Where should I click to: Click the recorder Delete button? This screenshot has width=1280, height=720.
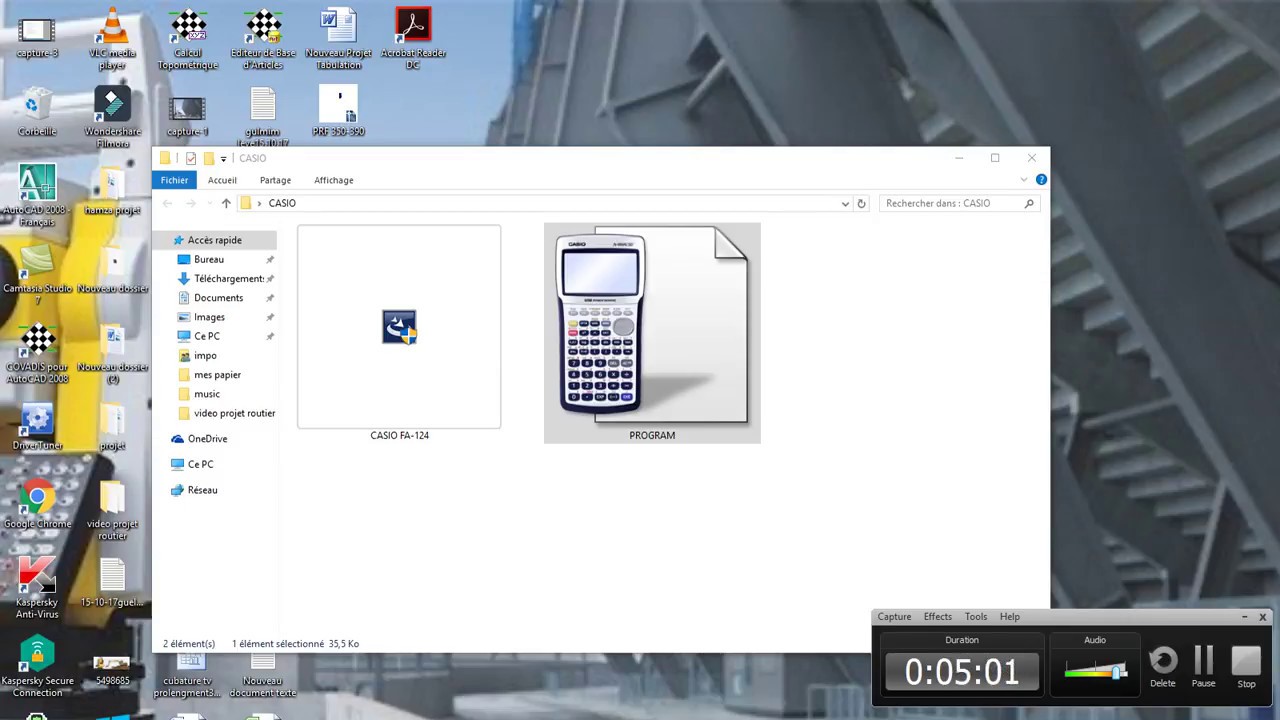click(x=1162, y=667)
